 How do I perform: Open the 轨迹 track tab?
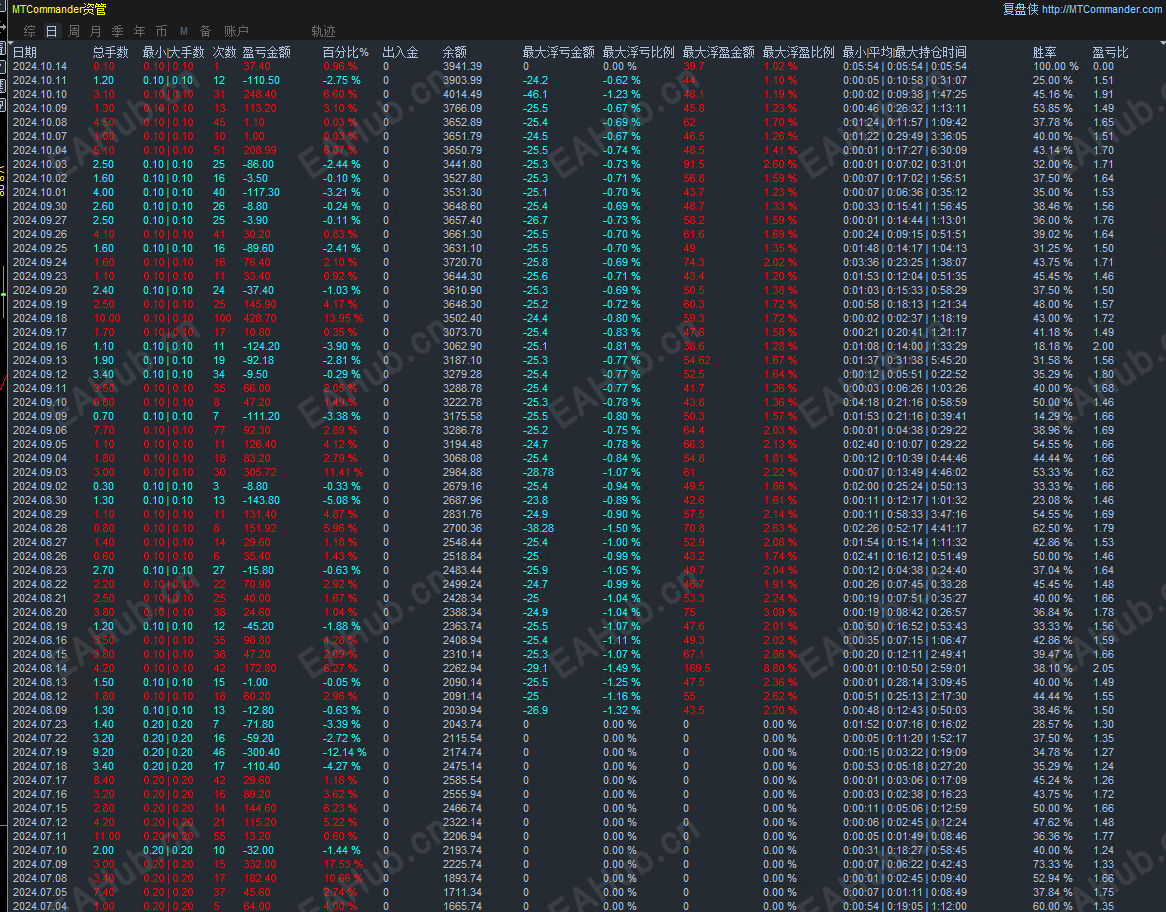323,31
